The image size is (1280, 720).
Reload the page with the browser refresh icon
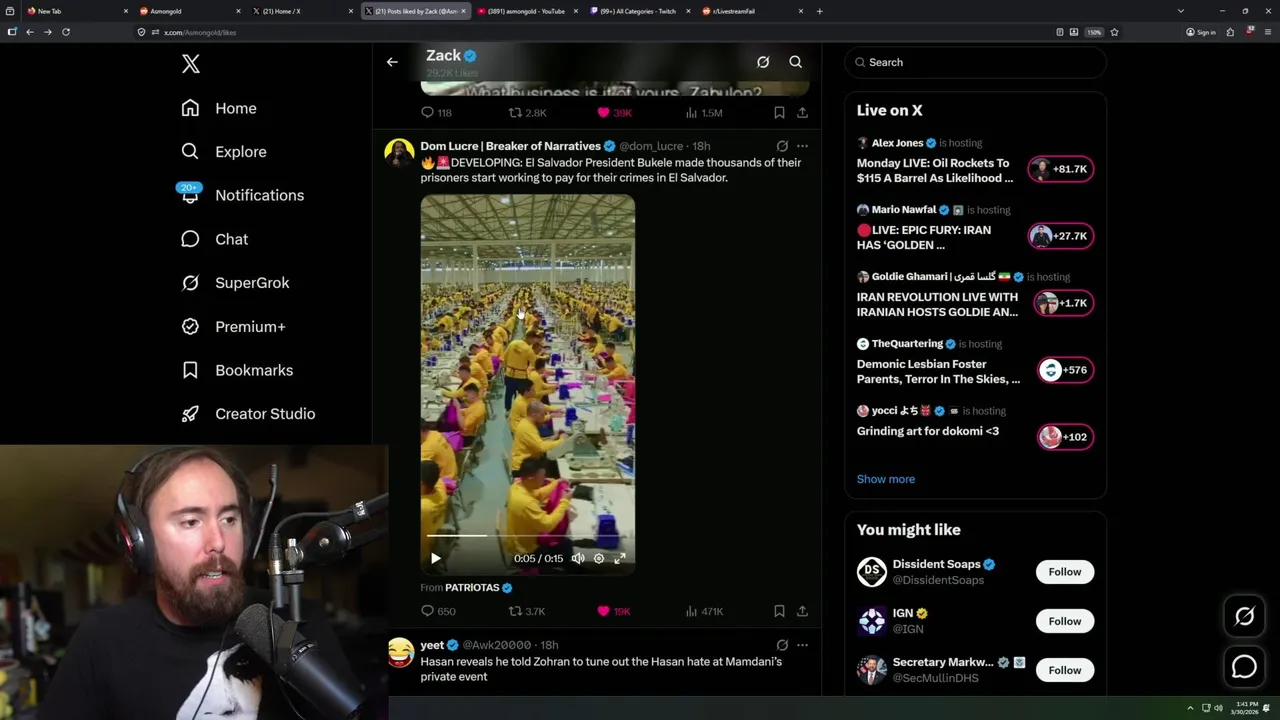(66, 32)
